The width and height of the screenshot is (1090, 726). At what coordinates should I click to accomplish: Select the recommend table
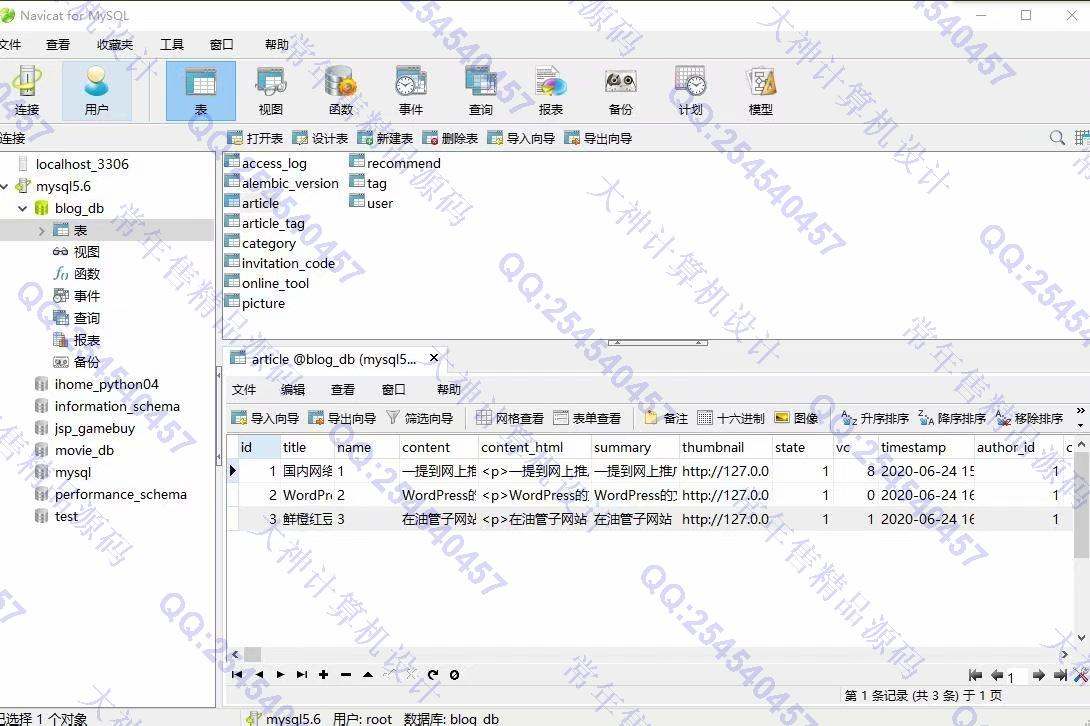click(x=395, y=163)
